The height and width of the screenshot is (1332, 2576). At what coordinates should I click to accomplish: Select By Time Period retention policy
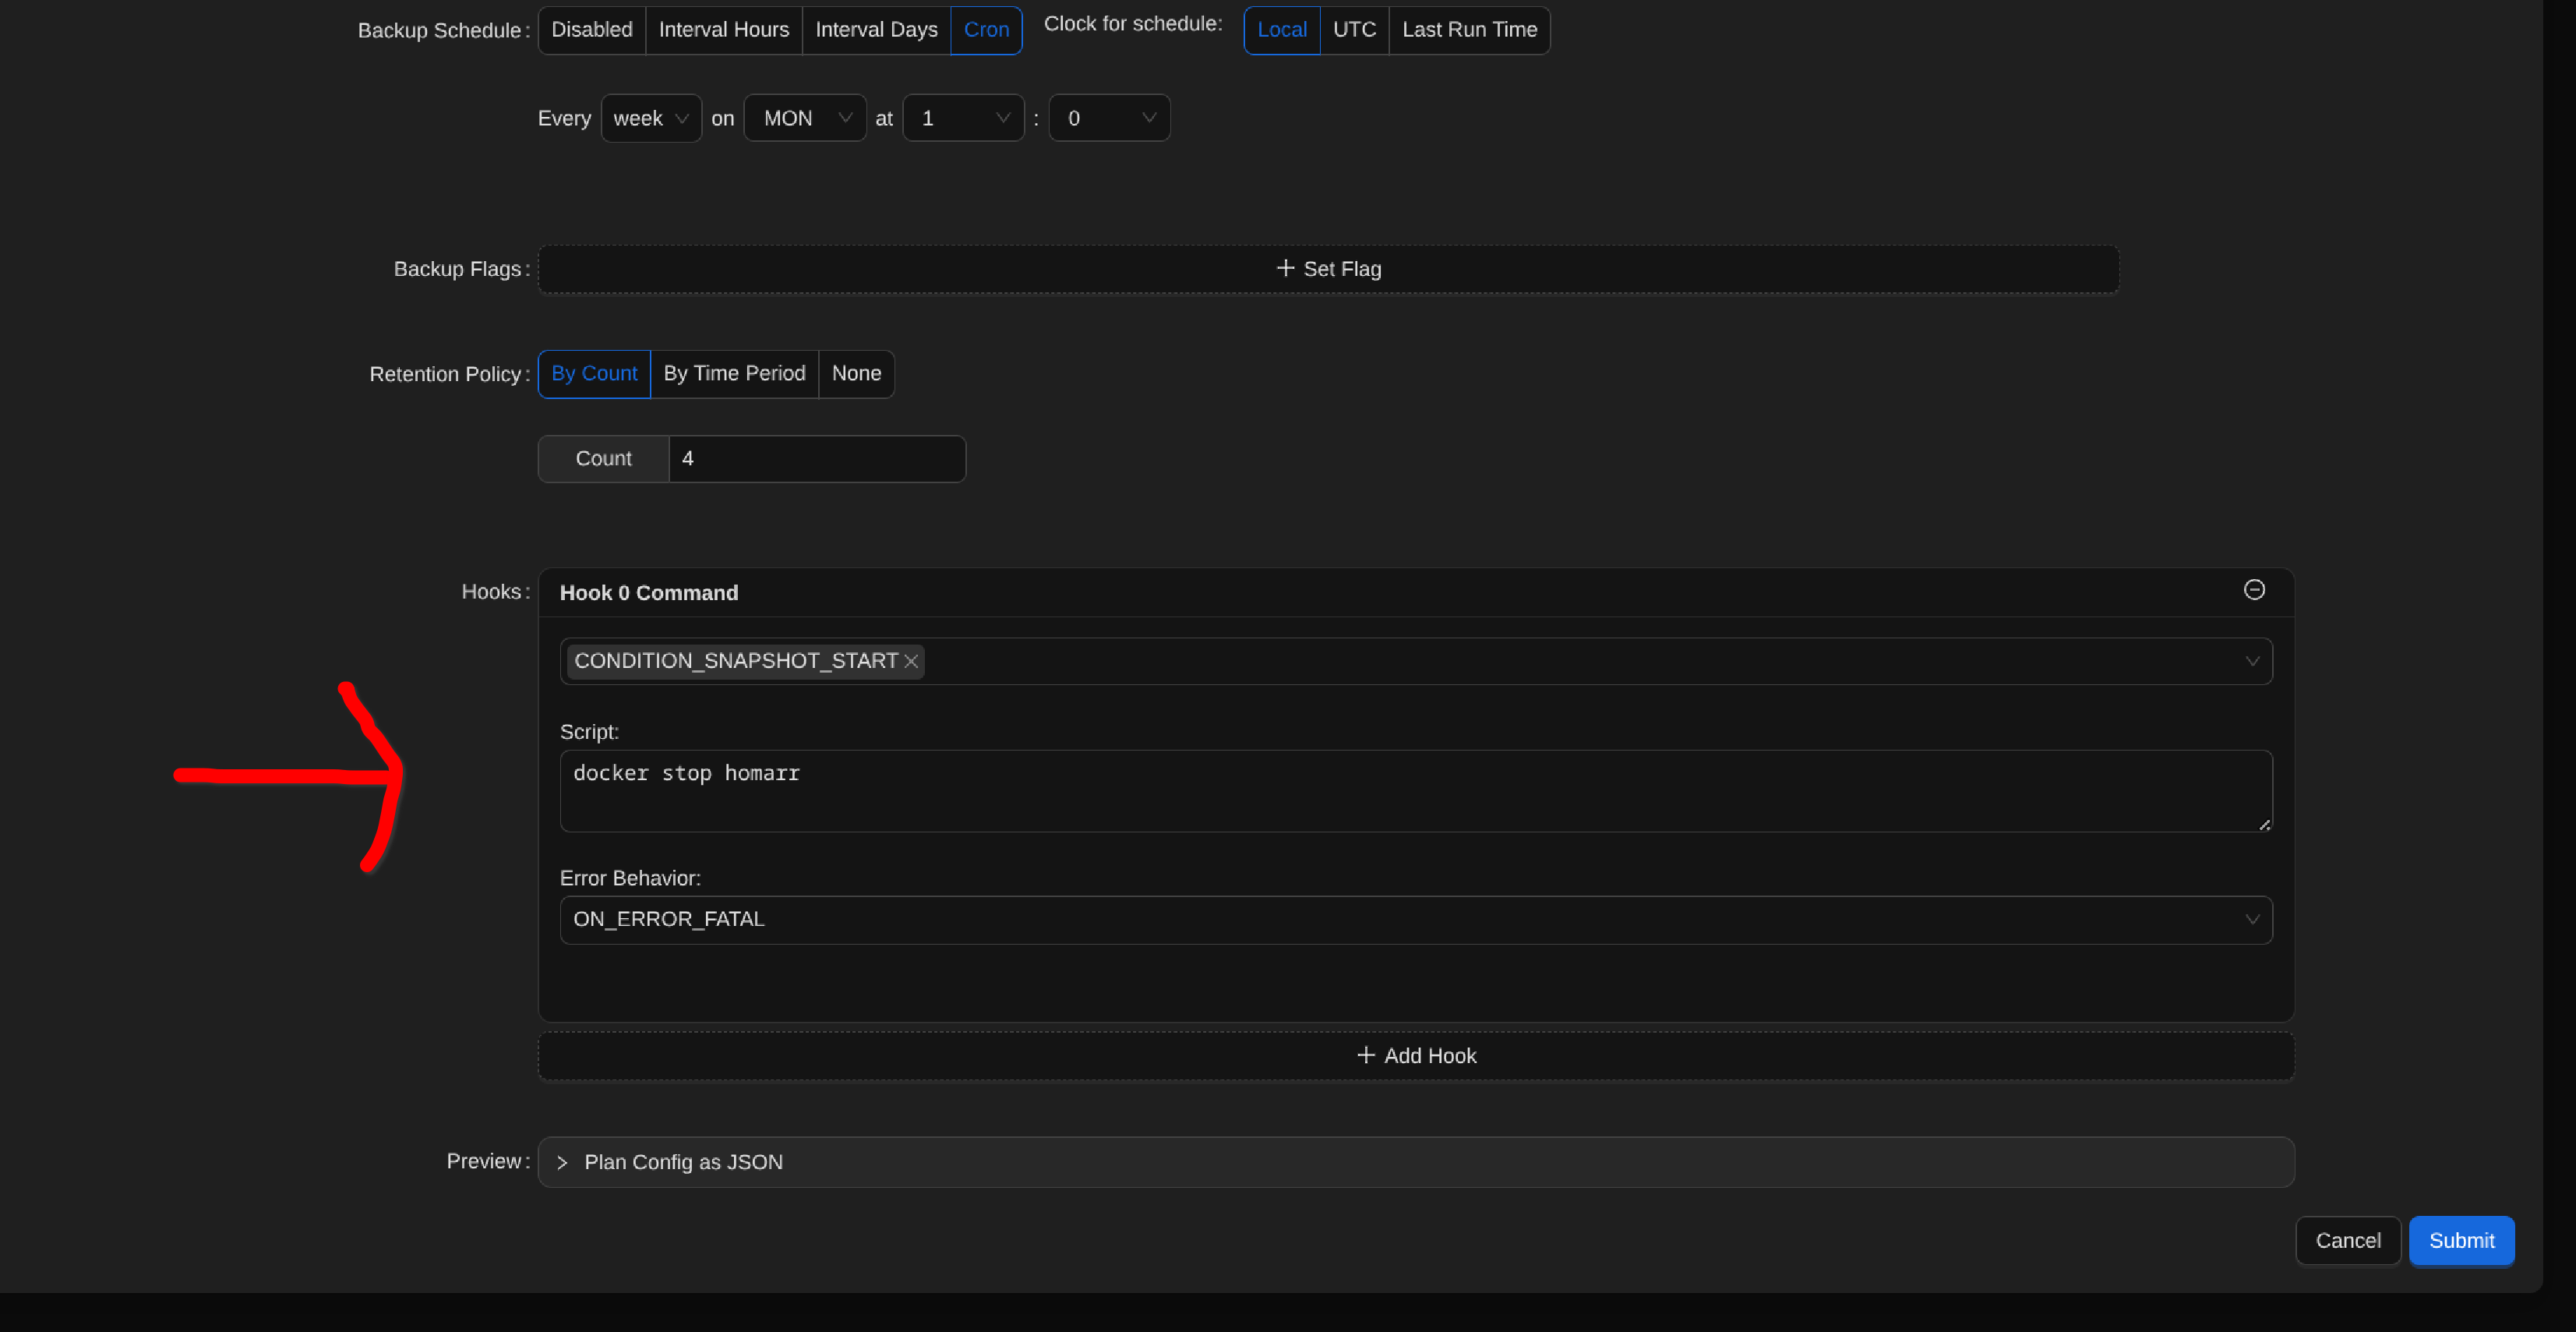734,374
